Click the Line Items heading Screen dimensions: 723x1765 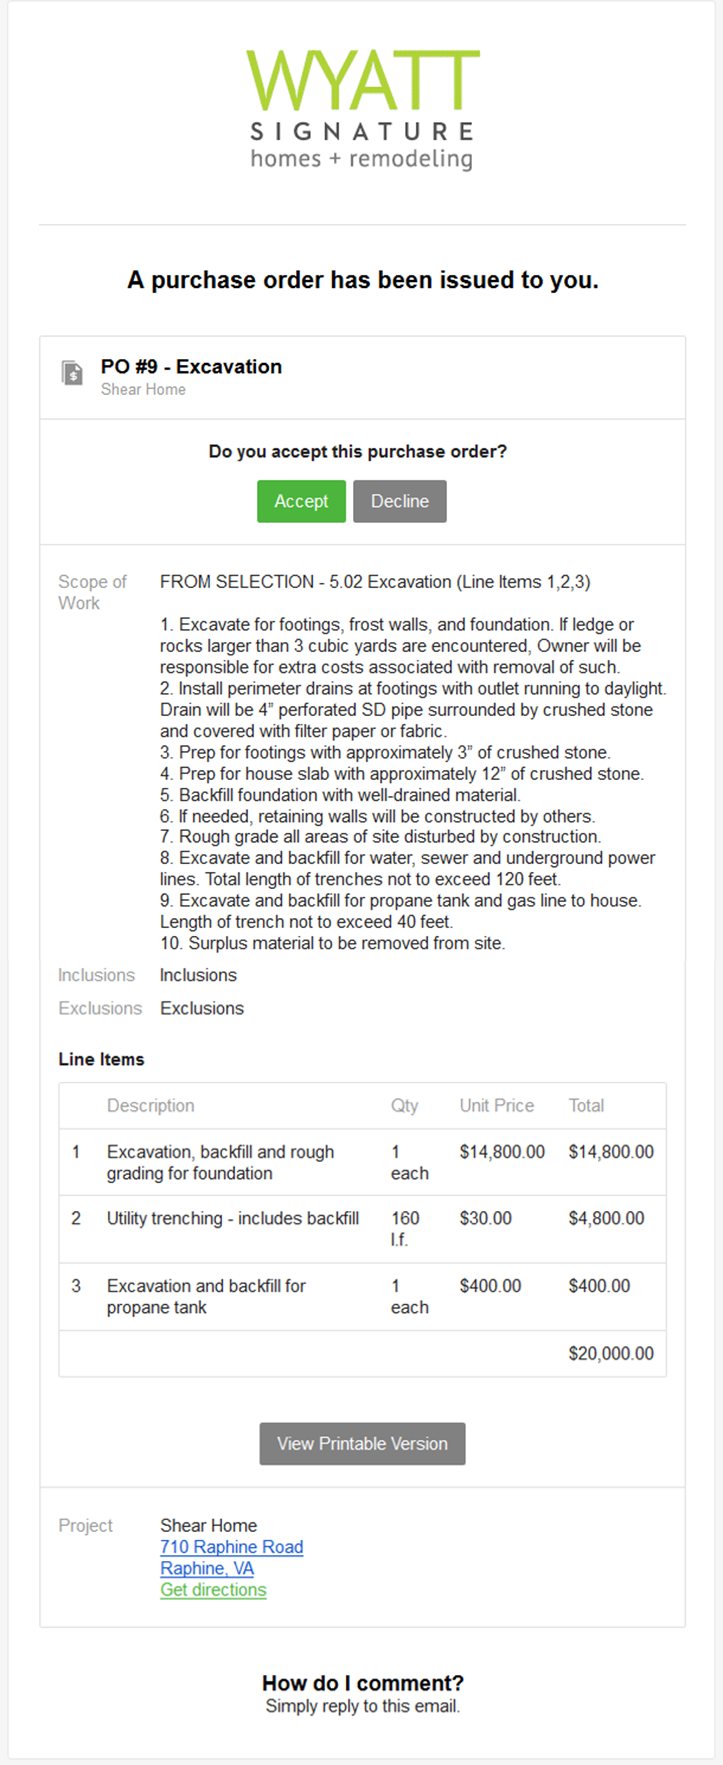pos(101,1059)
